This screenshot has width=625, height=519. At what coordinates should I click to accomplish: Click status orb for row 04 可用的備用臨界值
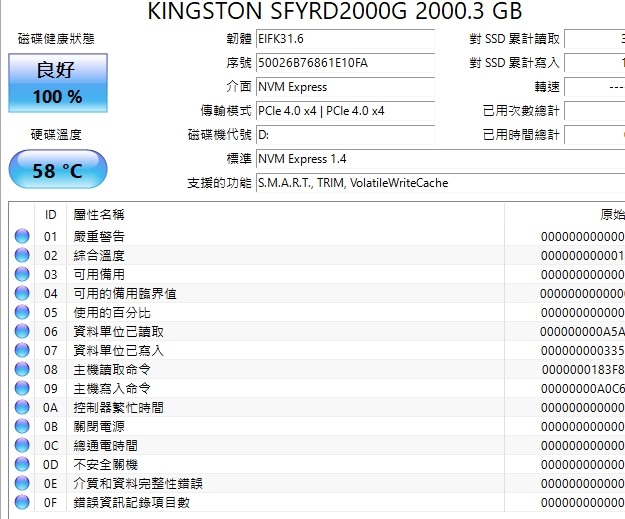coord(22,293)
